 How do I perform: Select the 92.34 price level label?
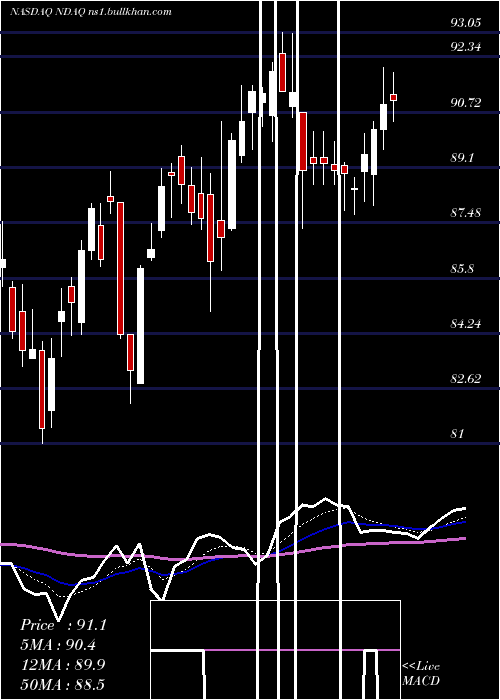(466, 46)
